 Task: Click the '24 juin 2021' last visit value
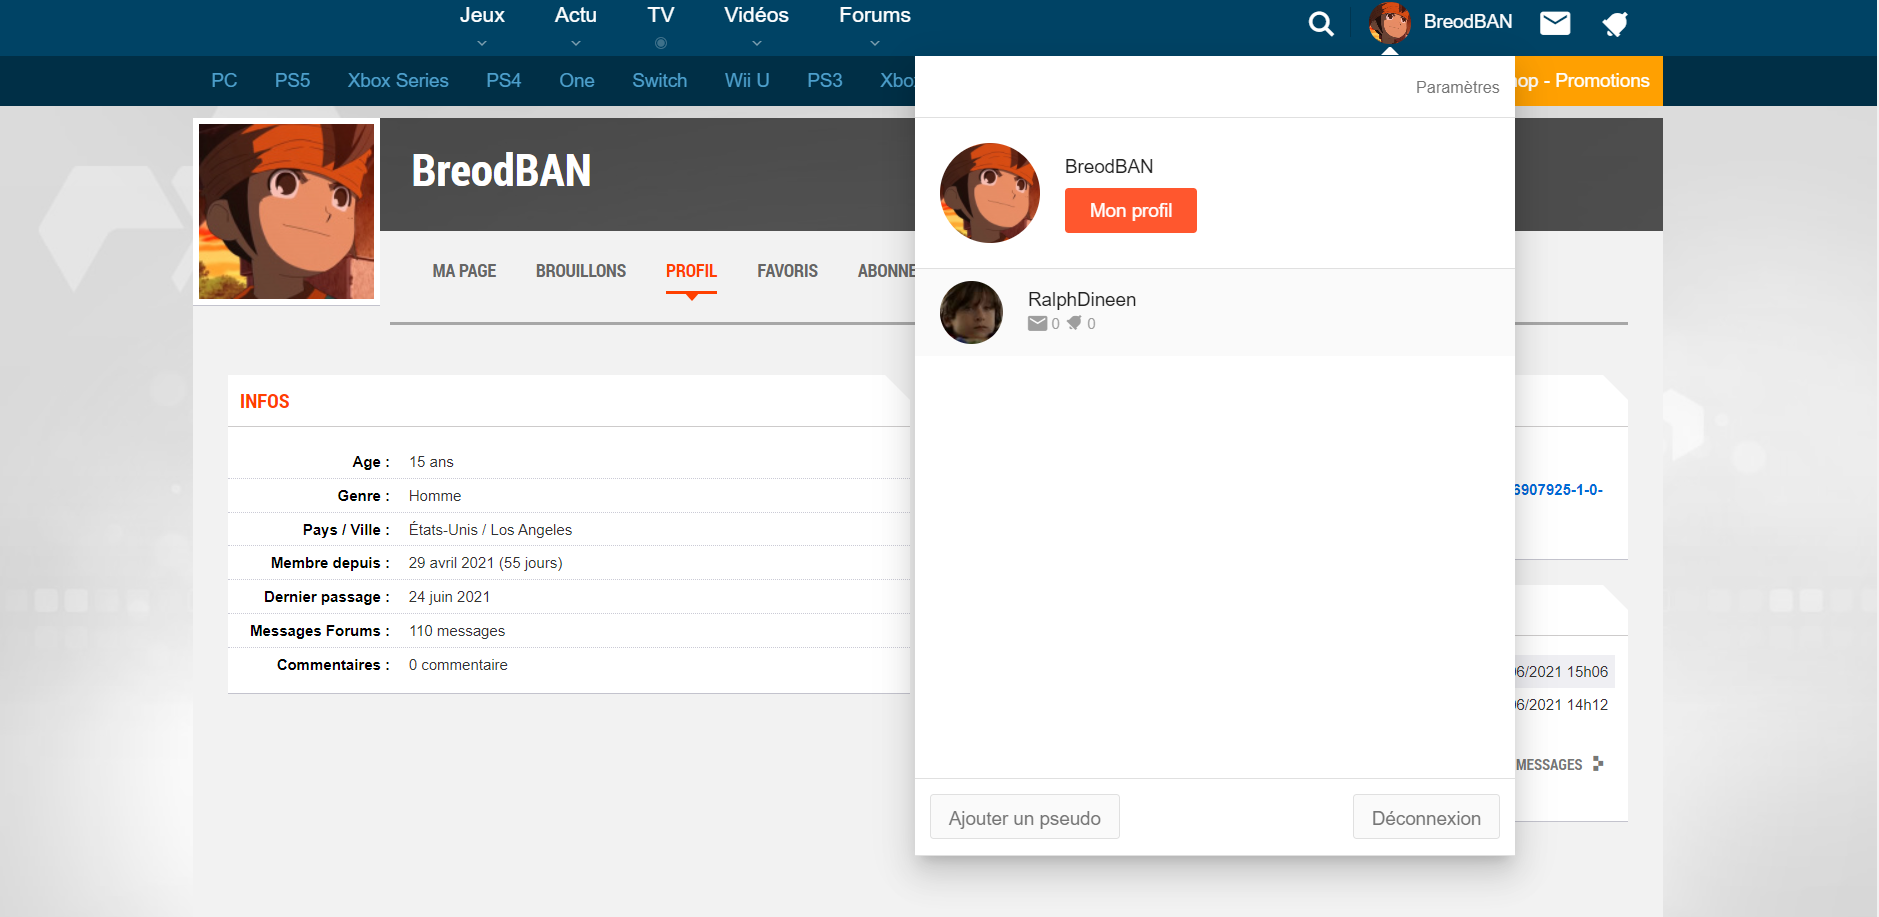(x=449, y=597)
